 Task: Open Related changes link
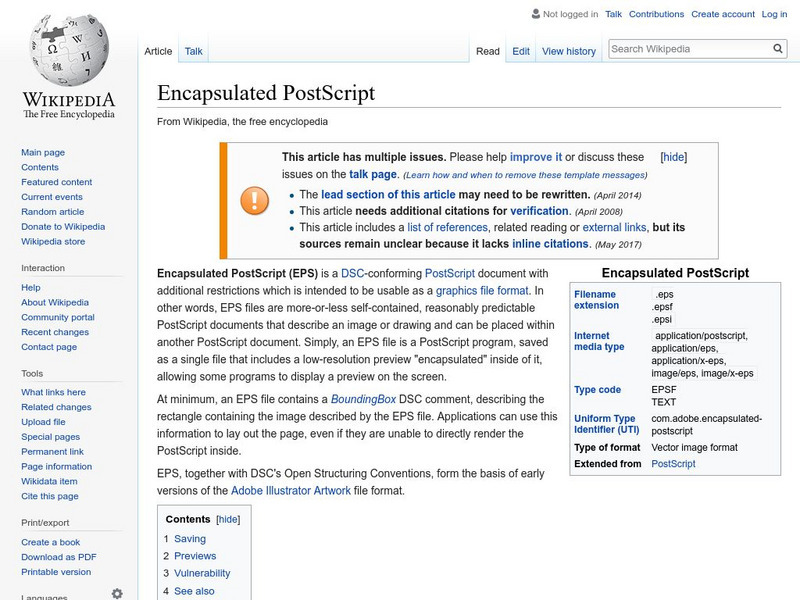pyautogui.click(x=56, y=407)
